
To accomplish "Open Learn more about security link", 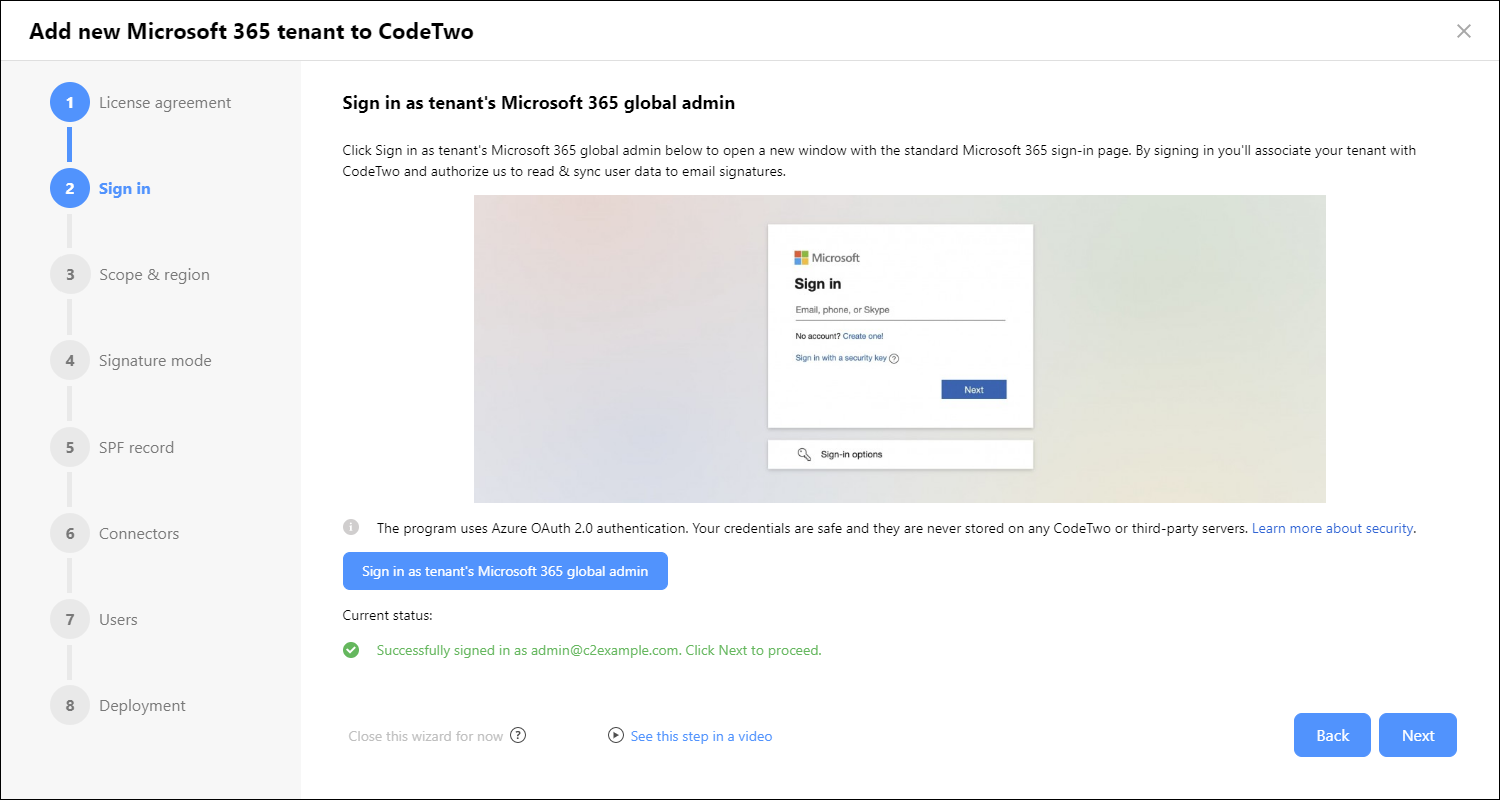I will tap(1332, 528).
